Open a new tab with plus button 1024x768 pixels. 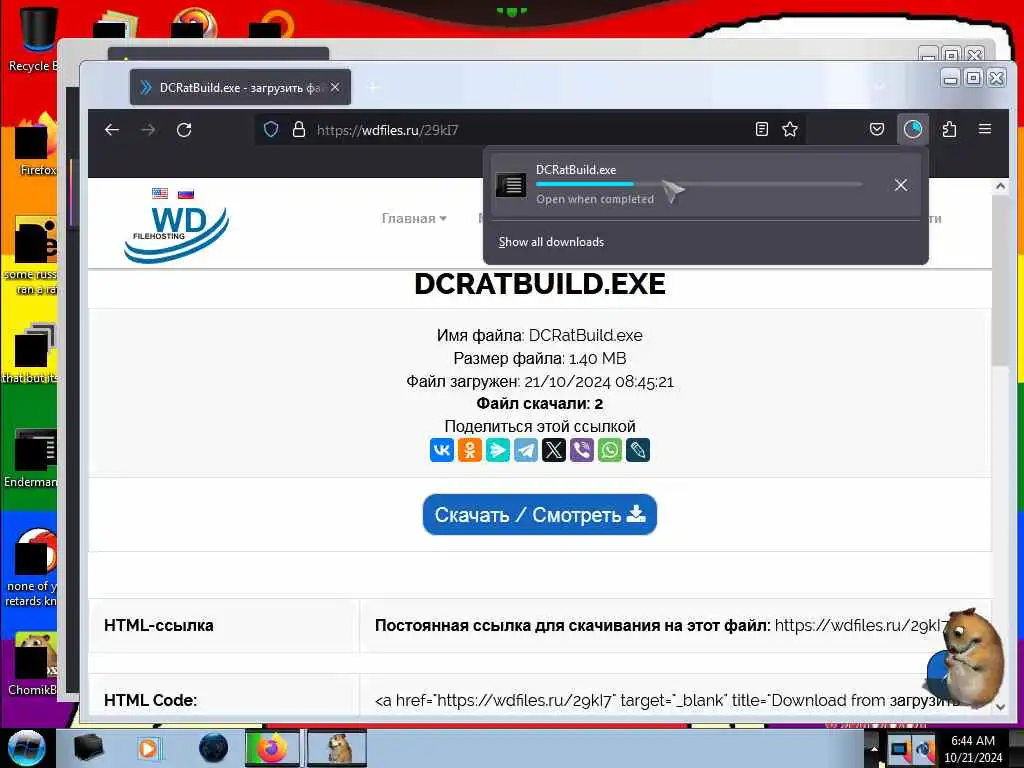373,87
